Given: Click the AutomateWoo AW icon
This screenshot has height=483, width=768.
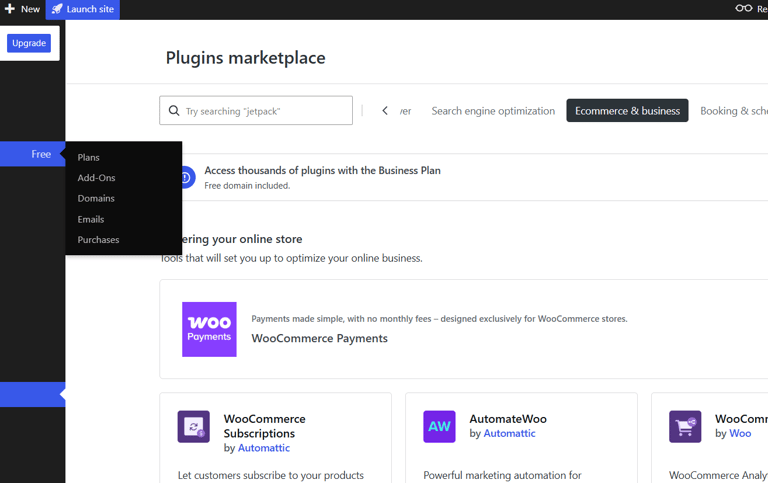Looking at the screenshot, I should click(439, 426).
